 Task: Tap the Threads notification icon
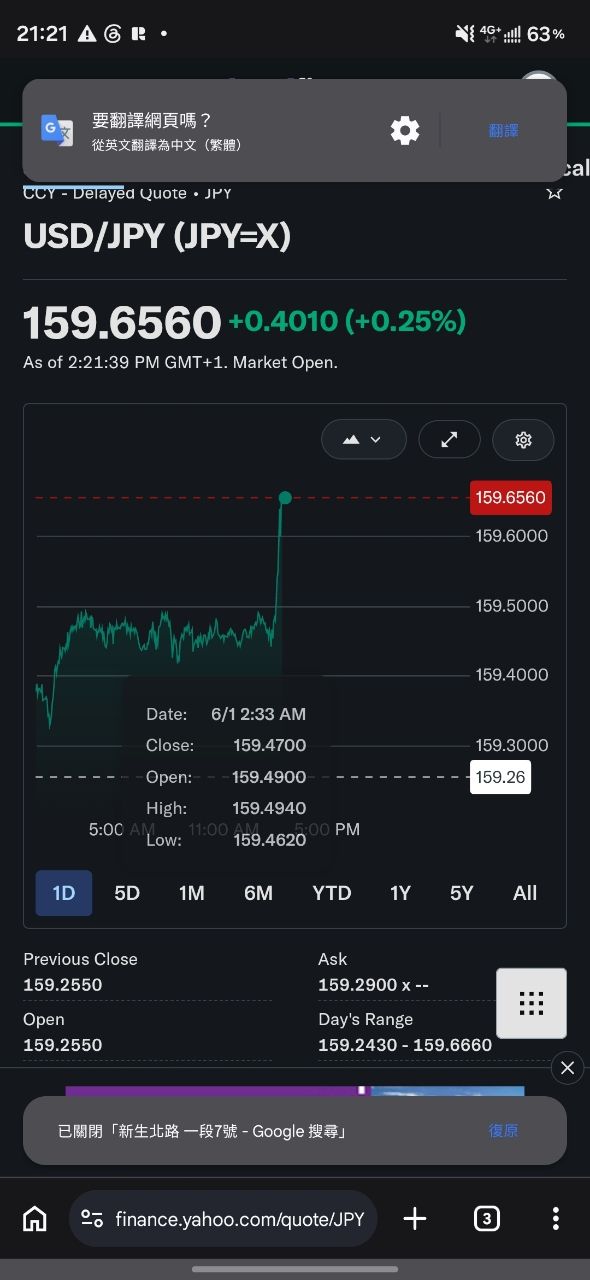pyautogui.click(x=113, y=34)
